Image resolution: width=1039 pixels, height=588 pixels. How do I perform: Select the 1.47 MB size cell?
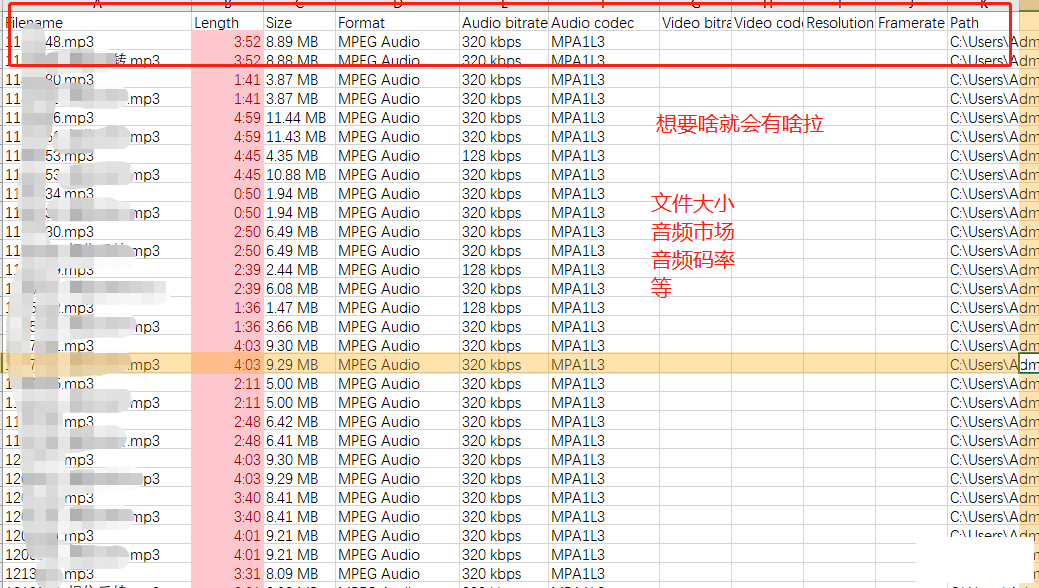click(x=300, y=308)
